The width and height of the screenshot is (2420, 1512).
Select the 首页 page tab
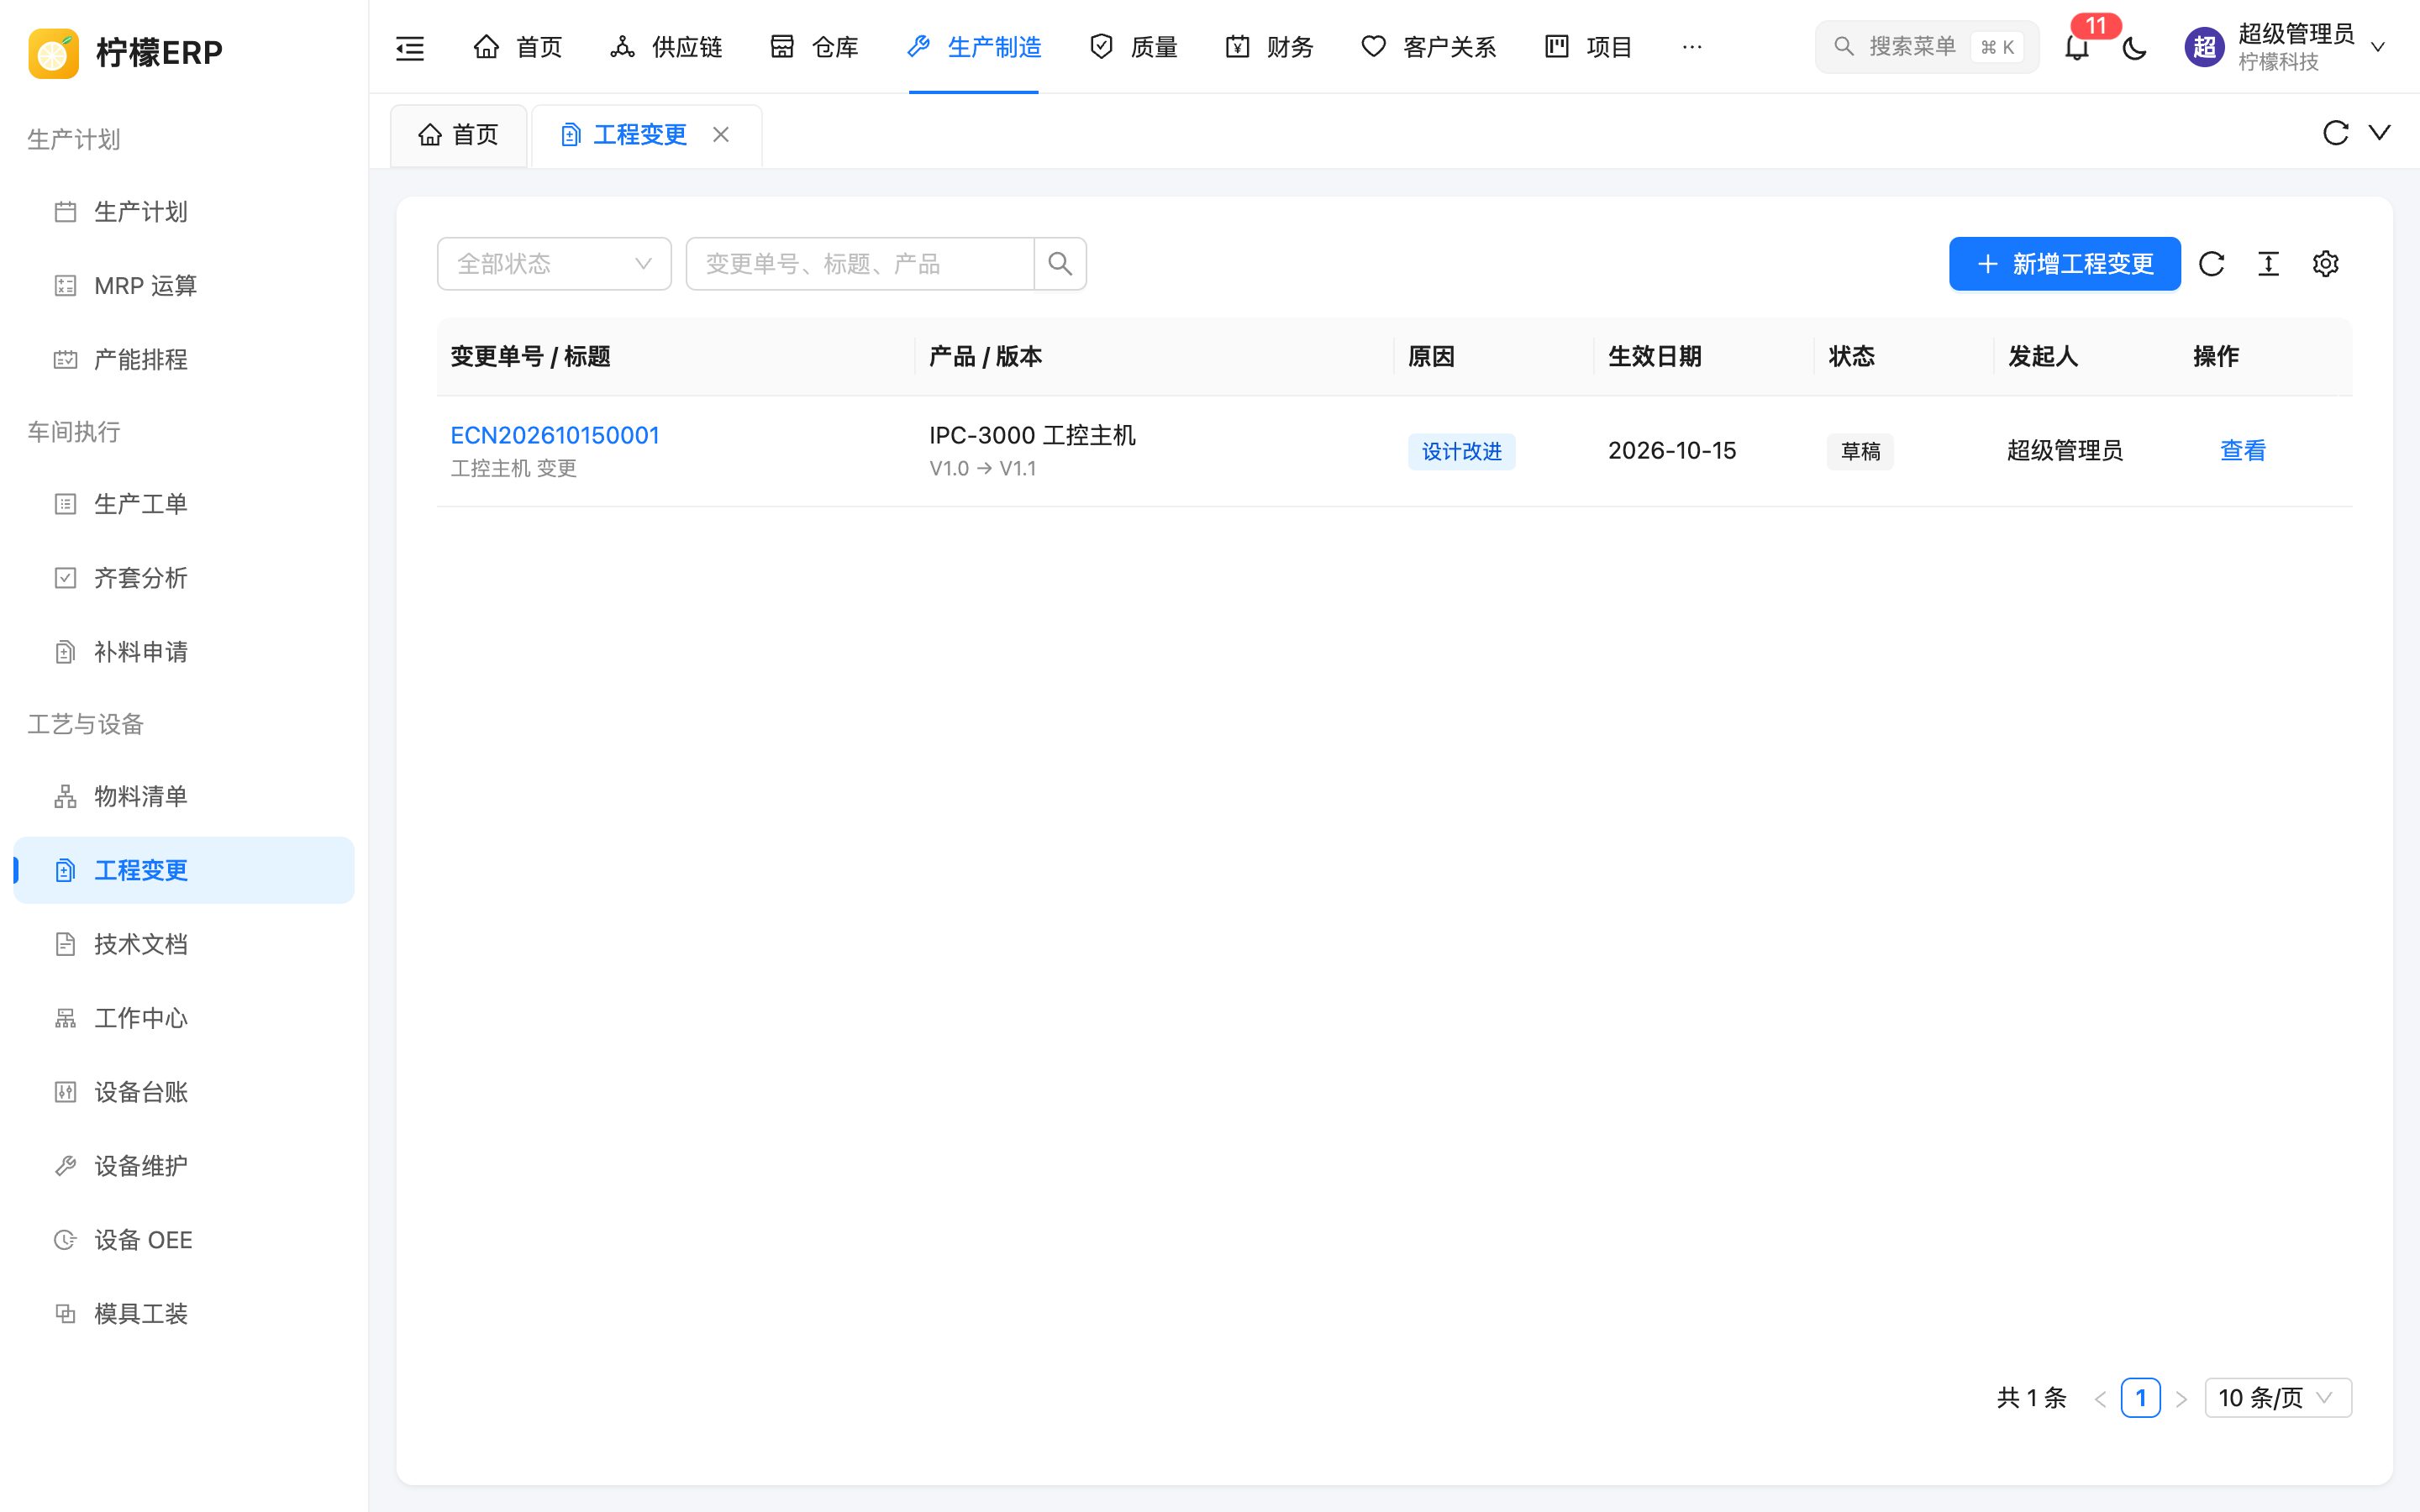pos(459,135)
